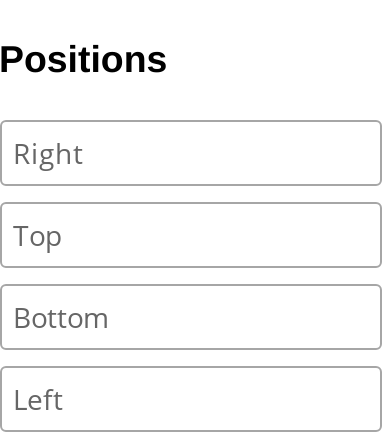
Task: Place cursor in the Right text box
Action: [x=191, y=153]
